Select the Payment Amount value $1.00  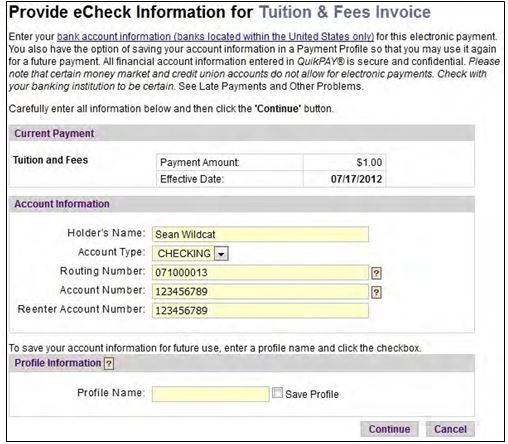[x=369, y=163]
